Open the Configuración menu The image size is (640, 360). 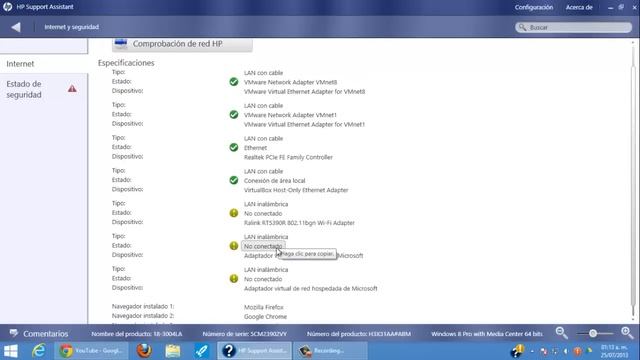point(533,7)
